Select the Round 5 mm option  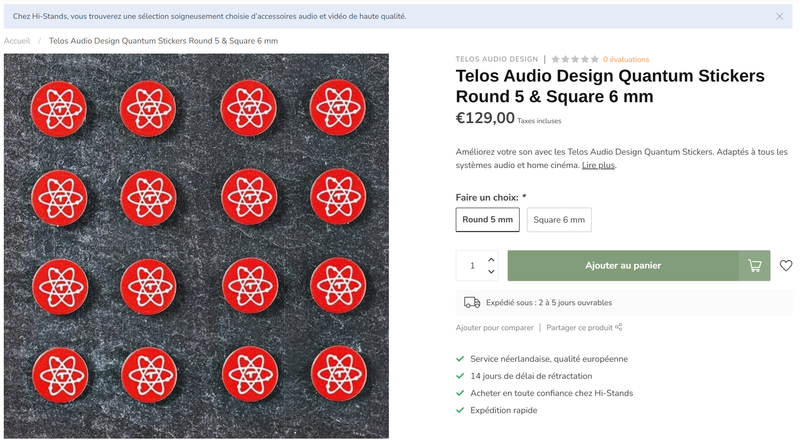487,219
